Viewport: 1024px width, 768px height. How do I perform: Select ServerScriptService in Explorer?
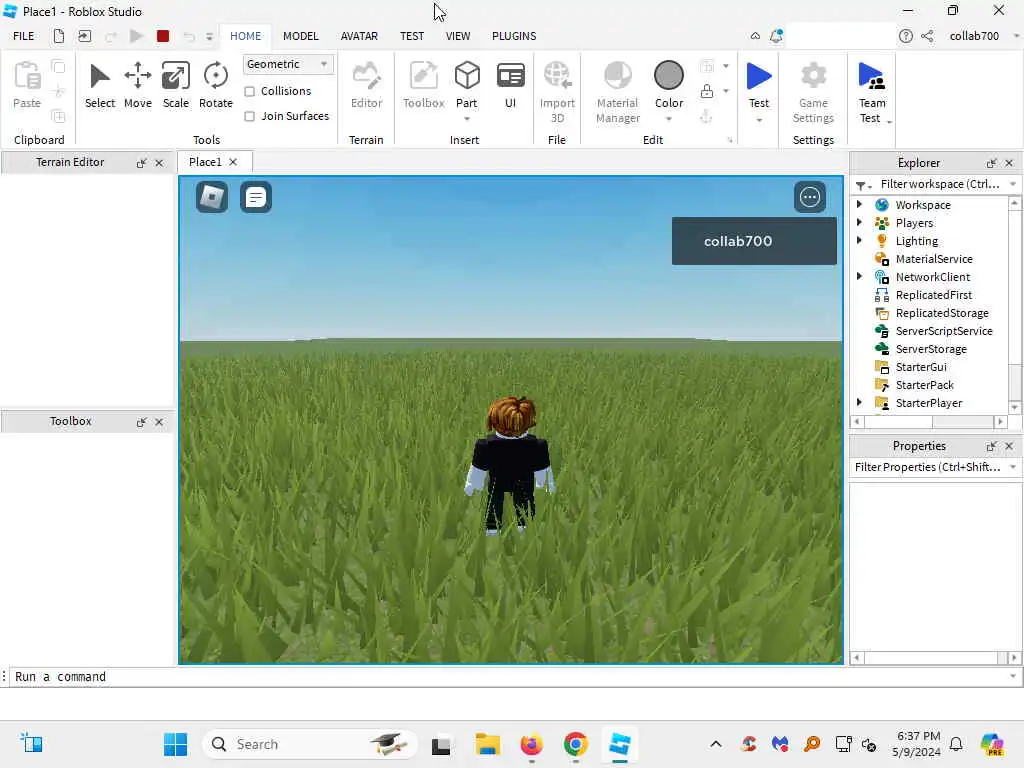[x=944, y=331]
